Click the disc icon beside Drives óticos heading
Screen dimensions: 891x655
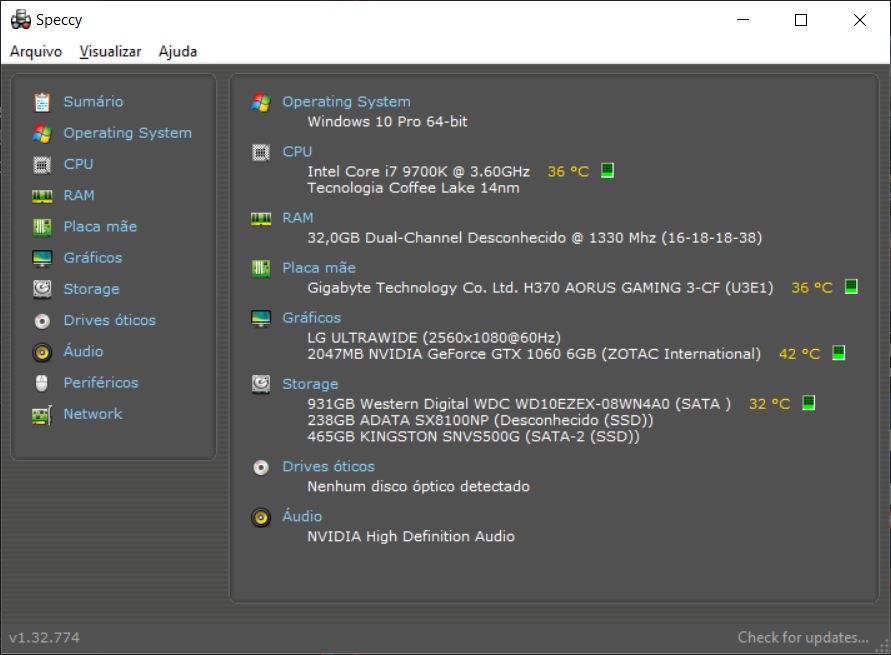point(261,468)
